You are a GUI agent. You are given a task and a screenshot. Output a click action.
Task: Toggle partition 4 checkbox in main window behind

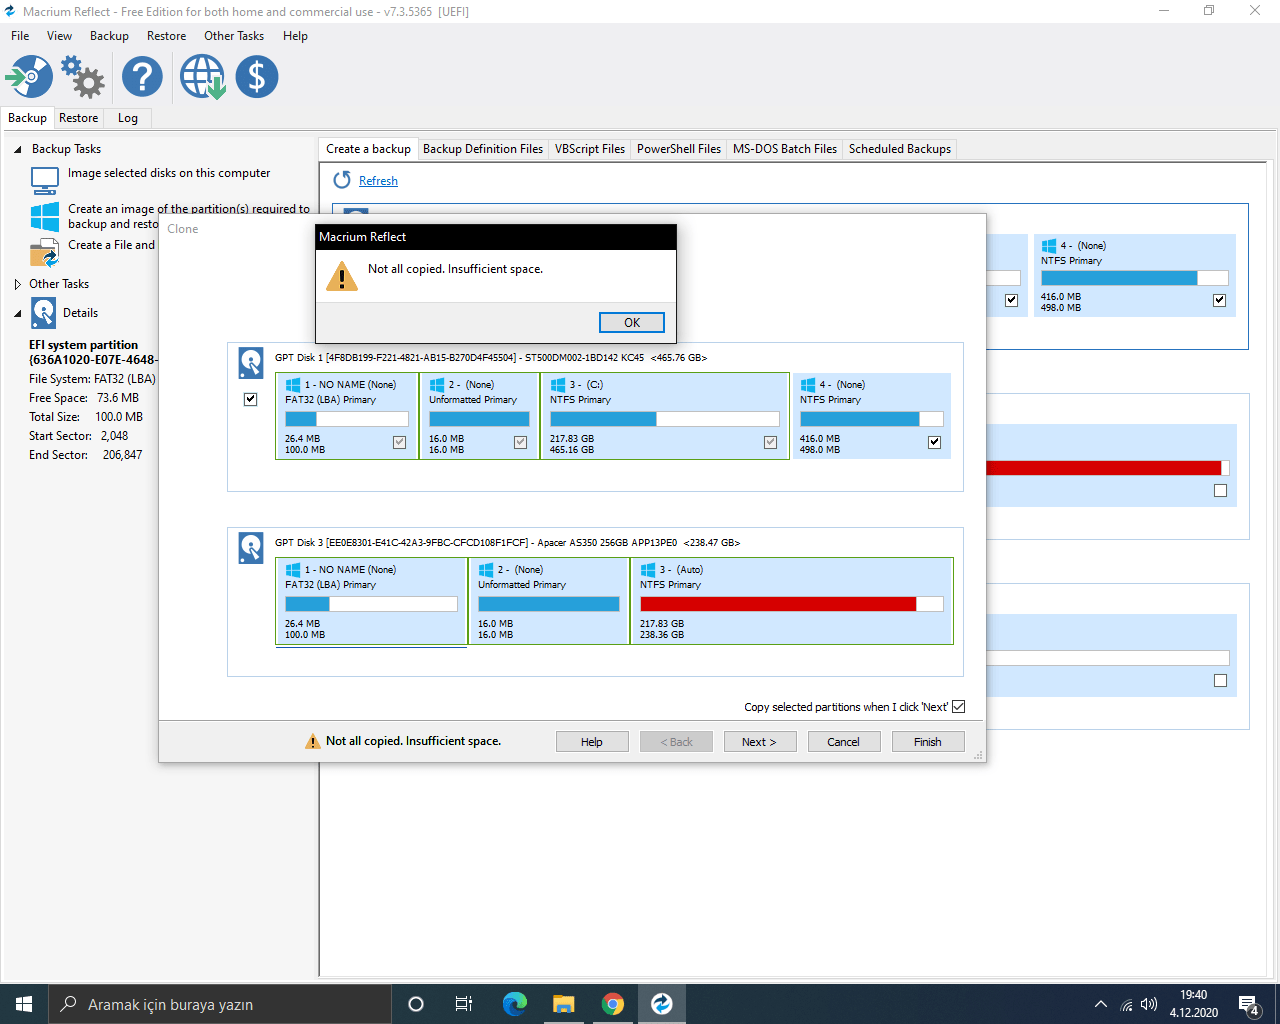[x=1220, y=300]
